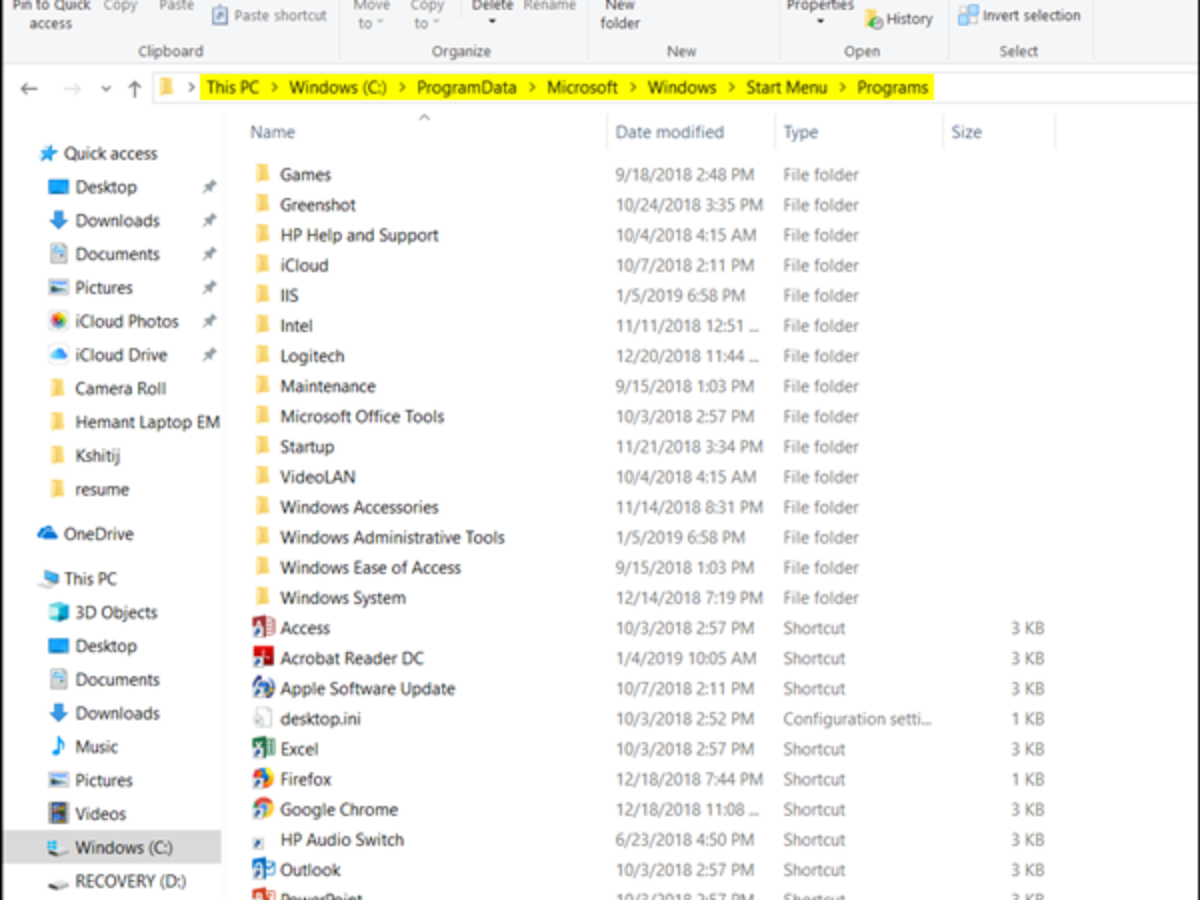The height and width of the screenshot is (900, 1200).
Task: Open Hemant Laptop EM folder in sidebar
Action: [x=134, y=422]
